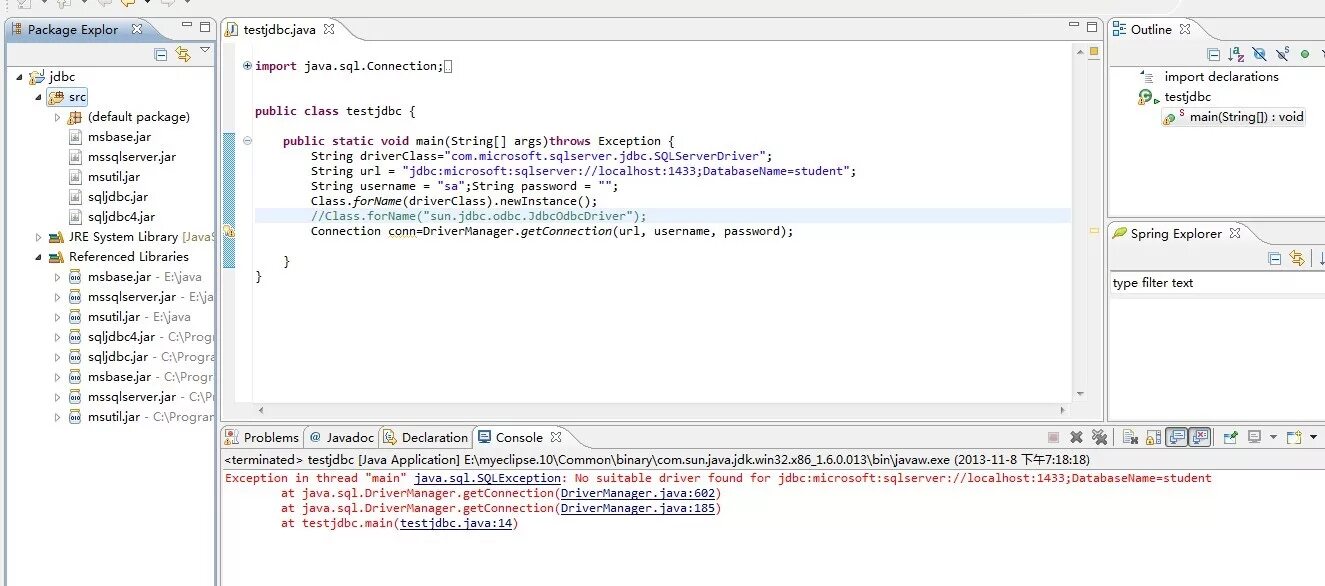Click yellow overview ruler warning marker
Image resolution: width=1325 pixels, height=586 pixels.
coord(1093,231)
